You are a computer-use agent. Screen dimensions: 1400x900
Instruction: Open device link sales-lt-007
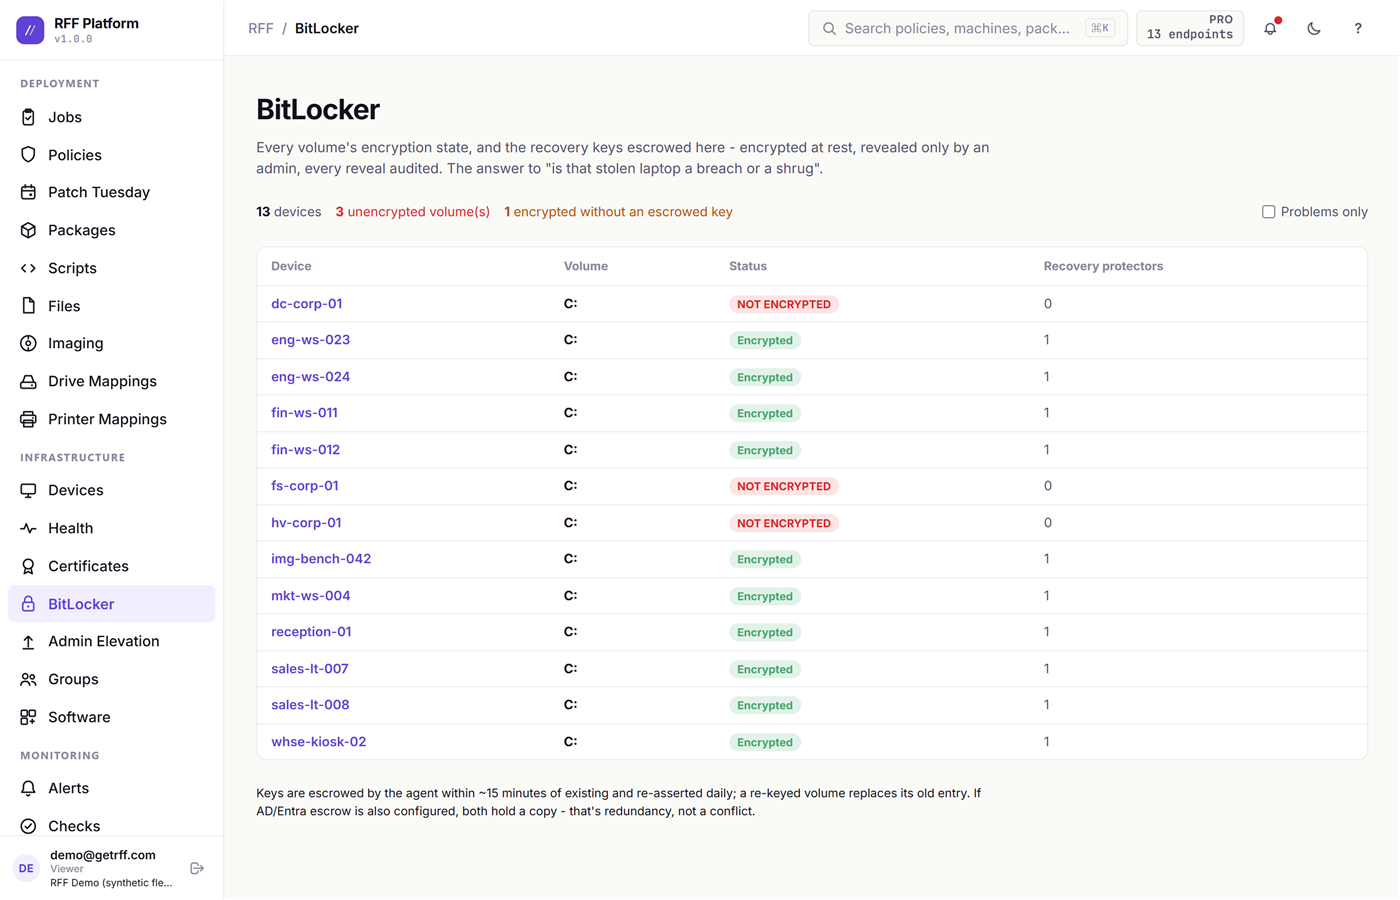click(310, 669)
